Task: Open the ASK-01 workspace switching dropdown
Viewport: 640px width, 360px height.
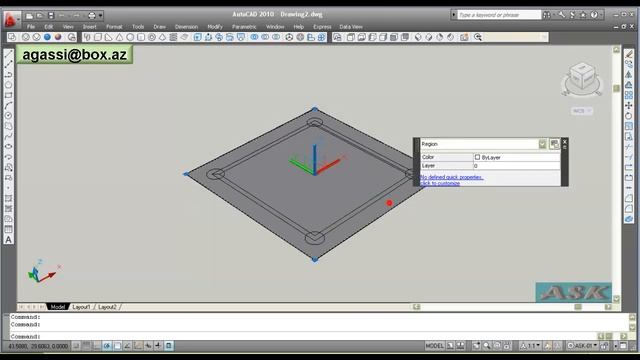Action: [x=583, y=346]
